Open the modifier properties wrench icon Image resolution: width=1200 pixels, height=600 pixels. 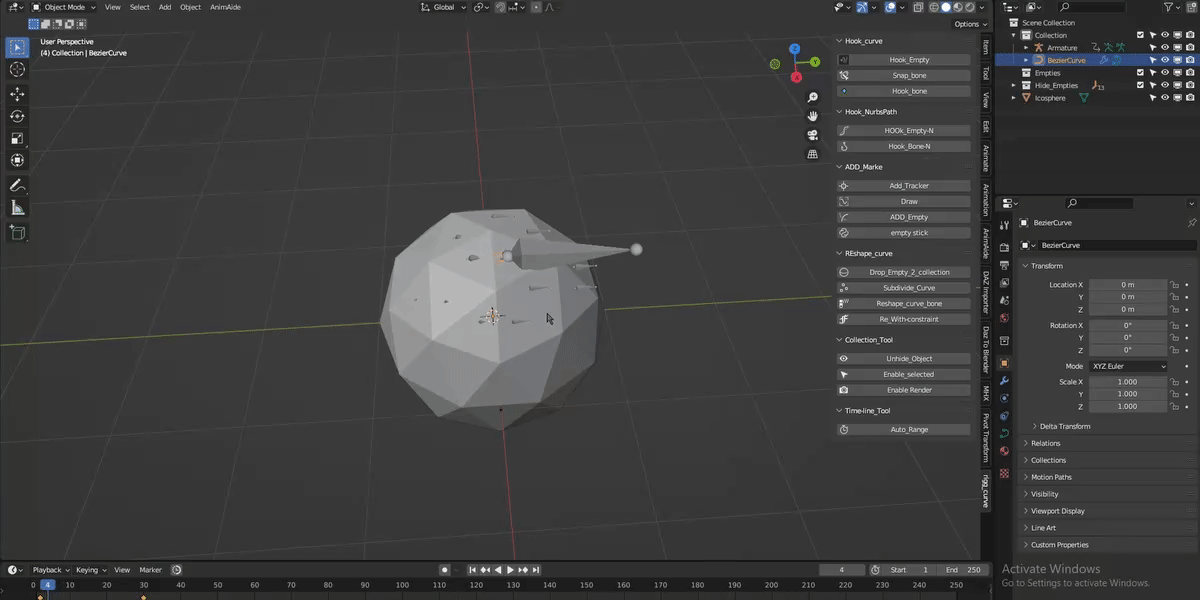coord(1004,381)
